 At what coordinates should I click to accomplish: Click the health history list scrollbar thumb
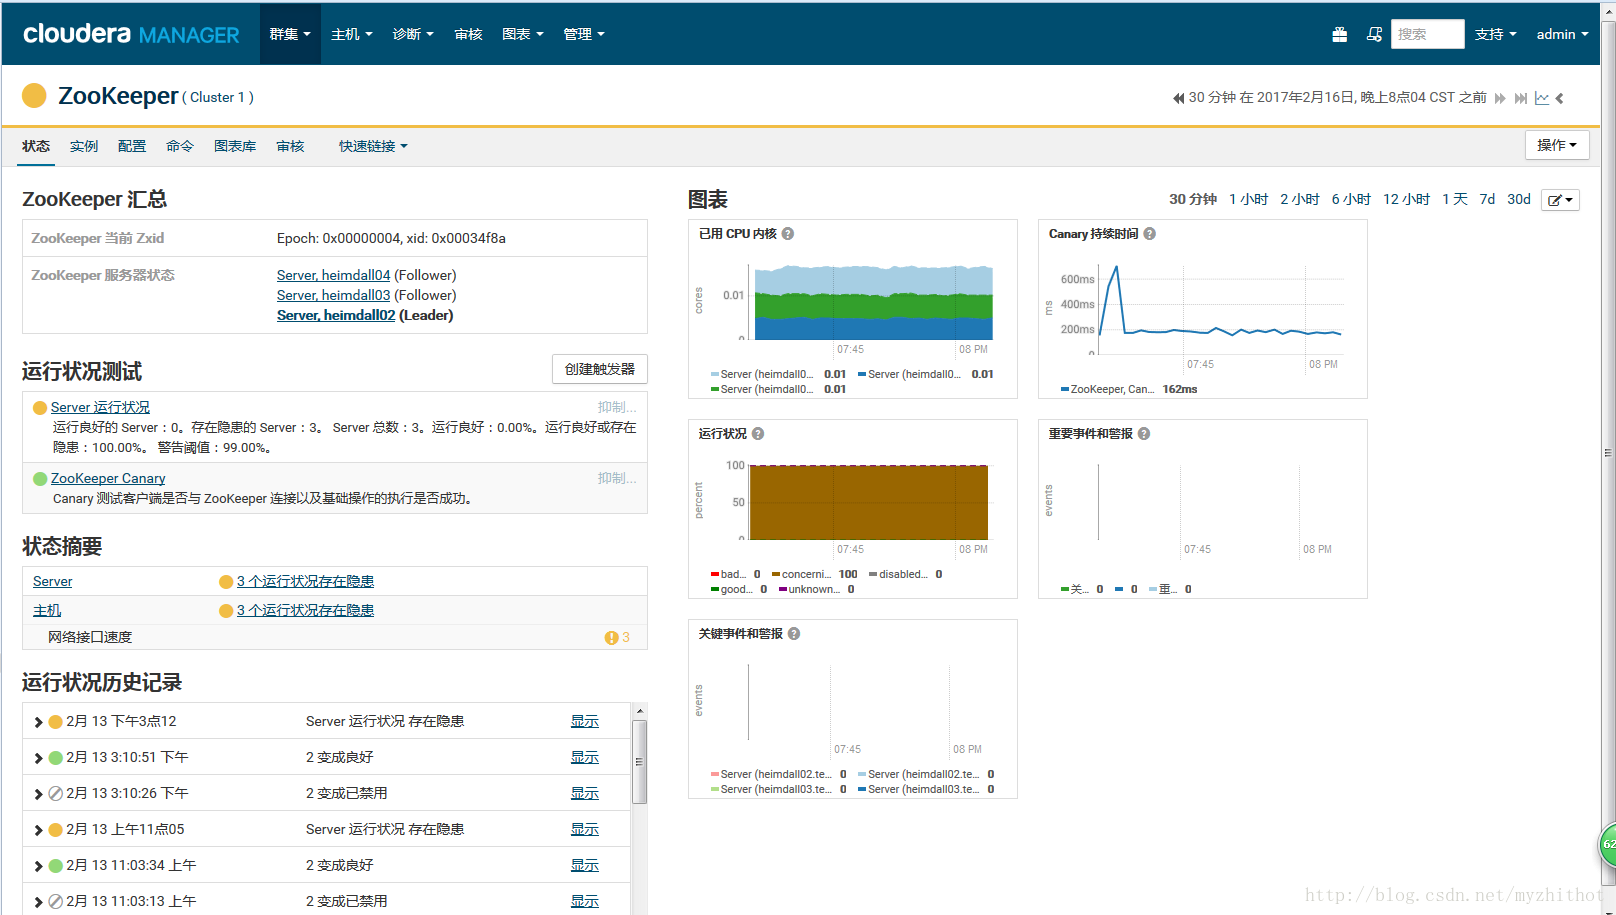pyautogui.click(x=640, y=762)
